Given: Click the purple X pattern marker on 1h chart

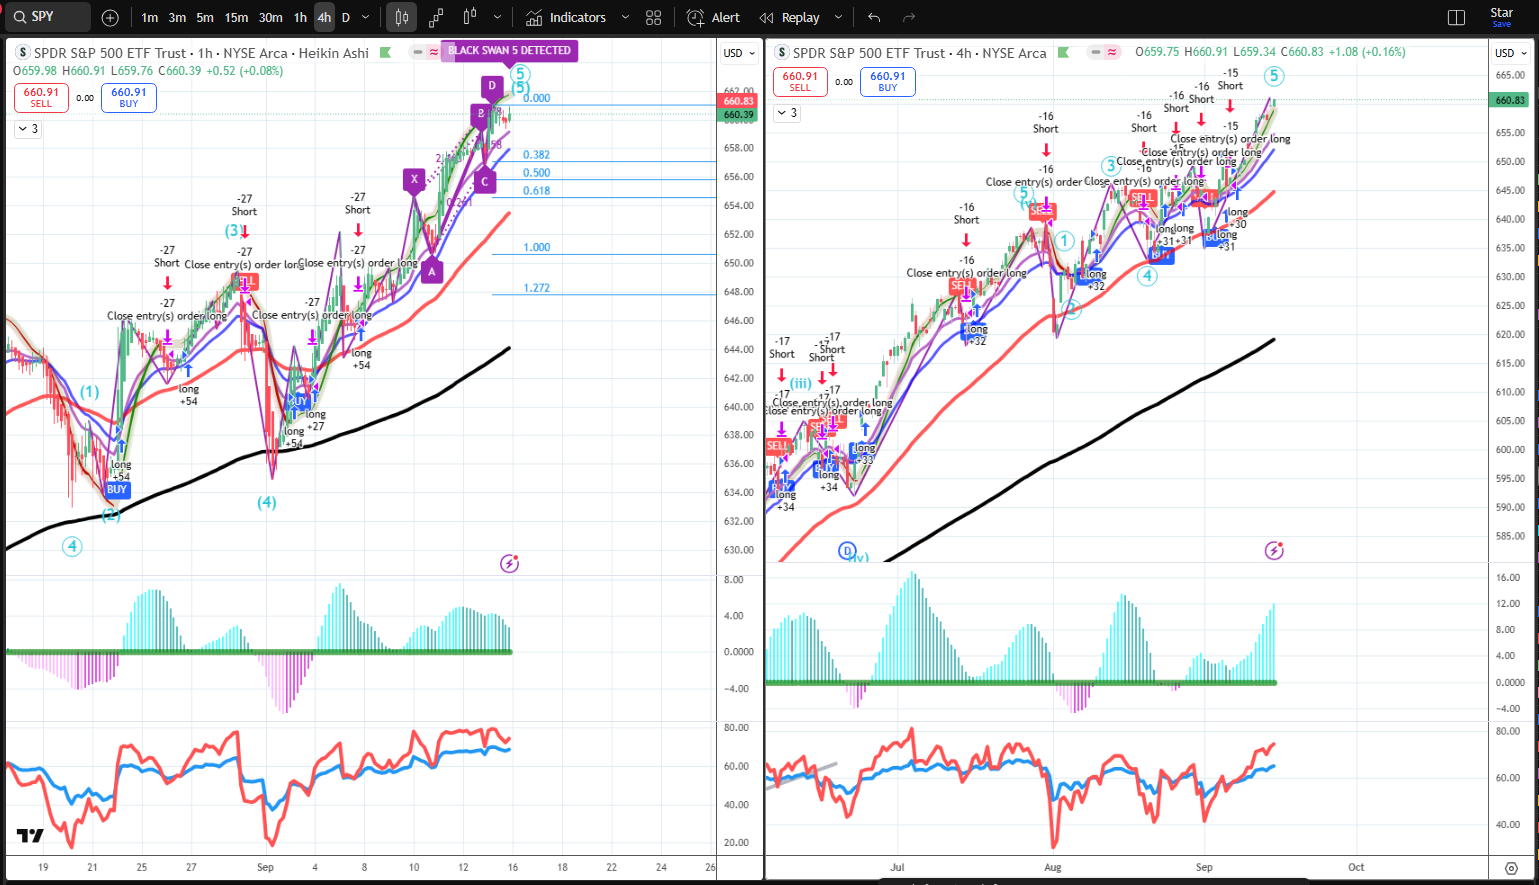Looking at the screenshot, I should (x=414, y=180).
